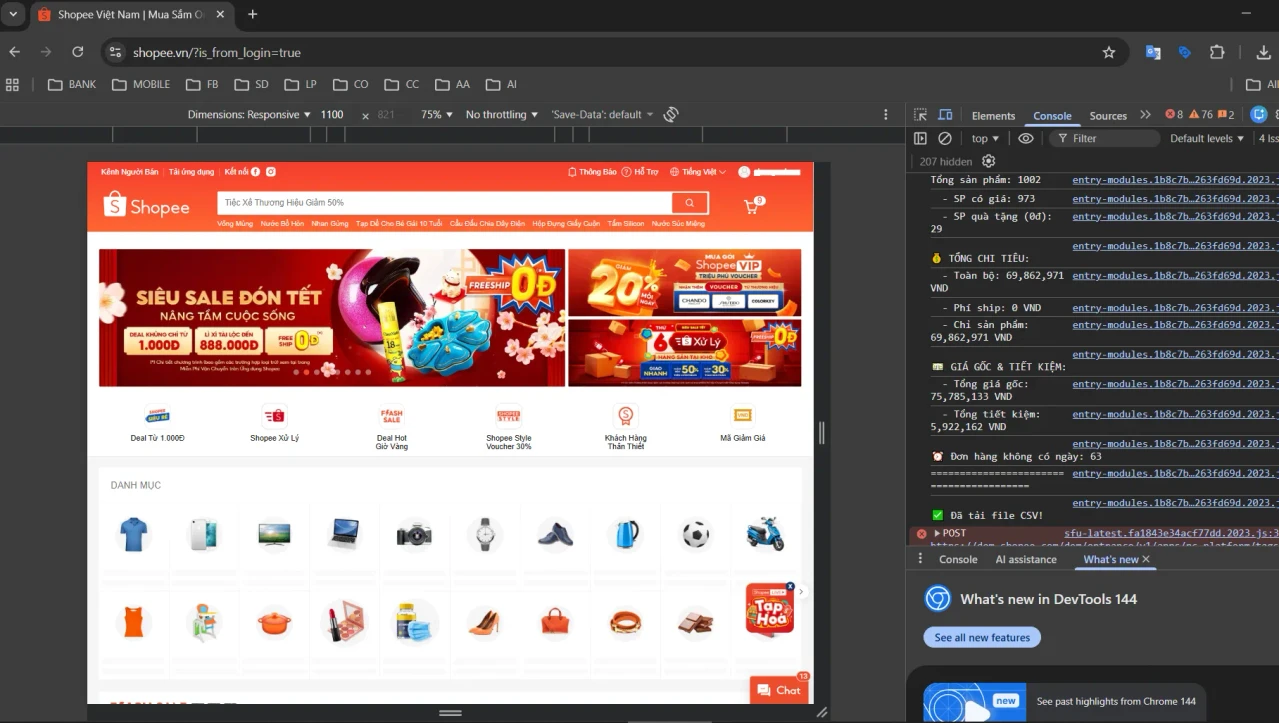Open the MOBILE bookmarks folder
The width and height of the screenshot is (1279, 723).
[x=141, y=84]
